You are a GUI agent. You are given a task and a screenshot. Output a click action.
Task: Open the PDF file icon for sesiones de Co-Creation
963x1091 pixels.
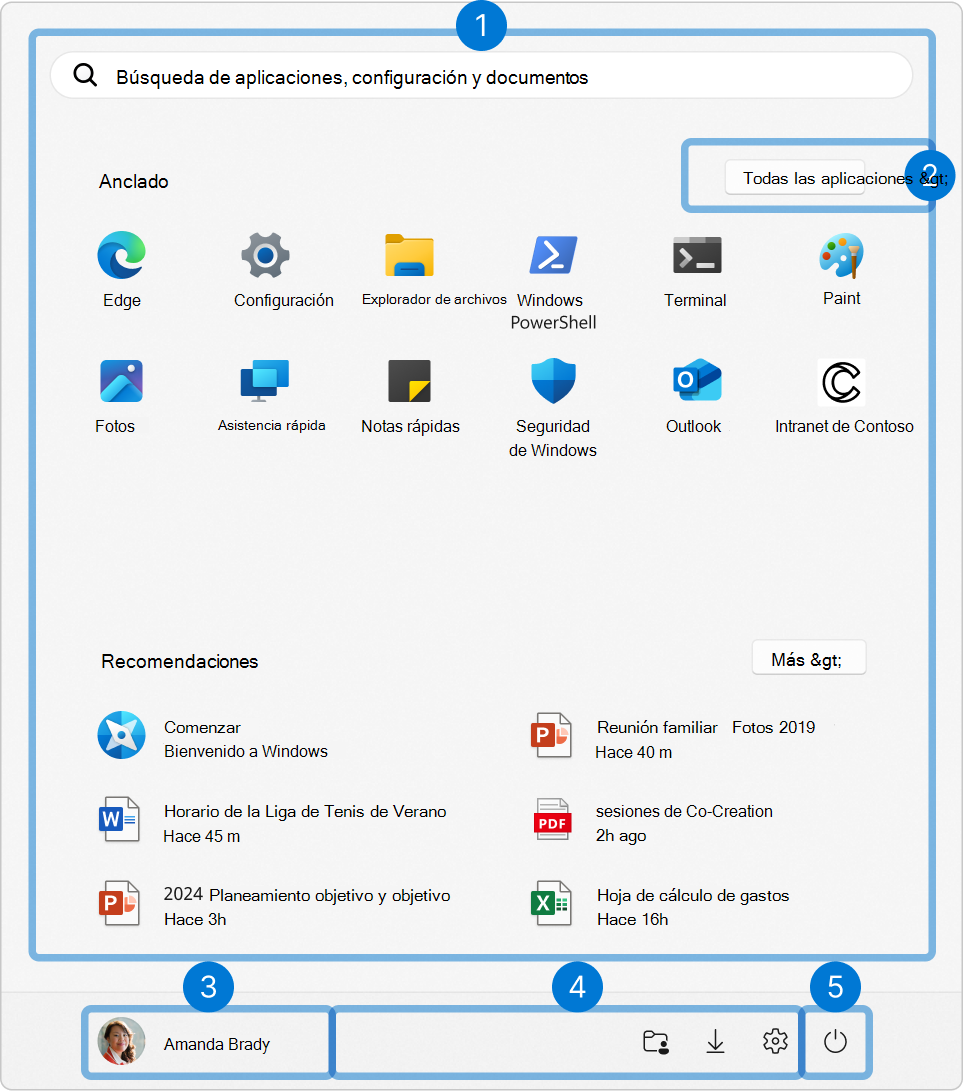(x=552, y=819)
